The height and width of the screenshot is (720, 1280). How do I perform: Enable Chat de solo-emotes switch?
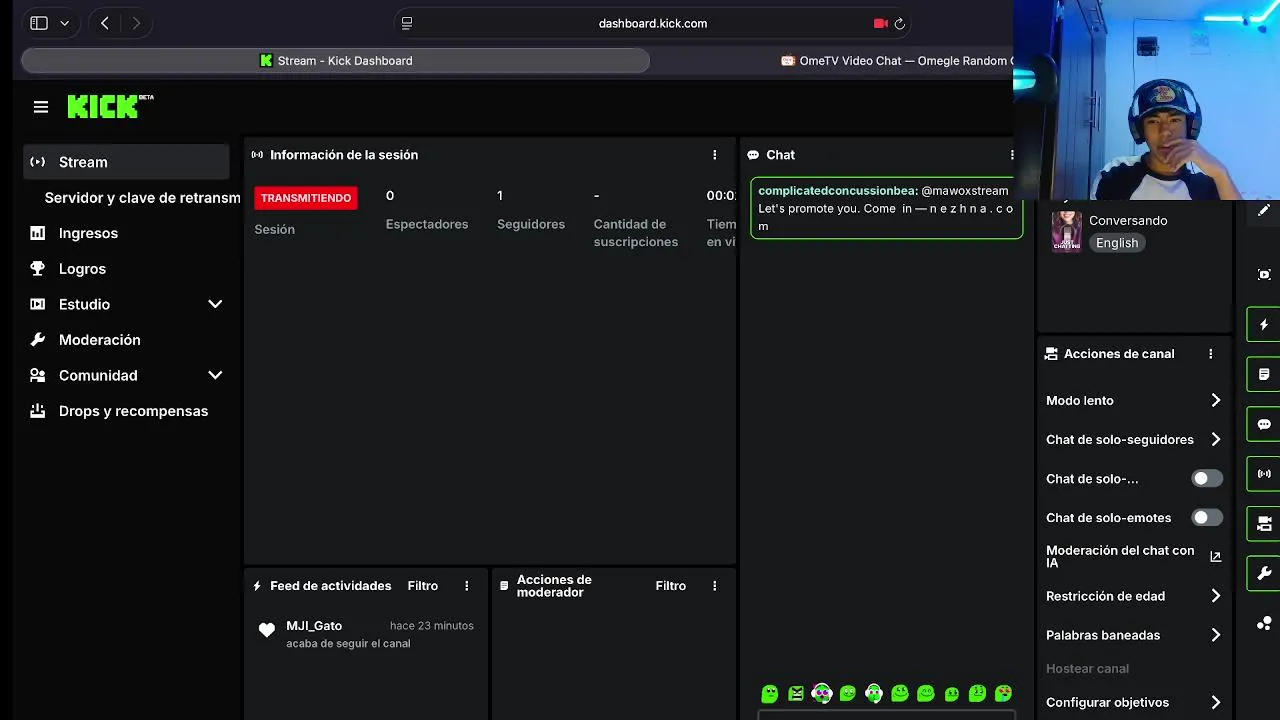(x=1207, y=518)
